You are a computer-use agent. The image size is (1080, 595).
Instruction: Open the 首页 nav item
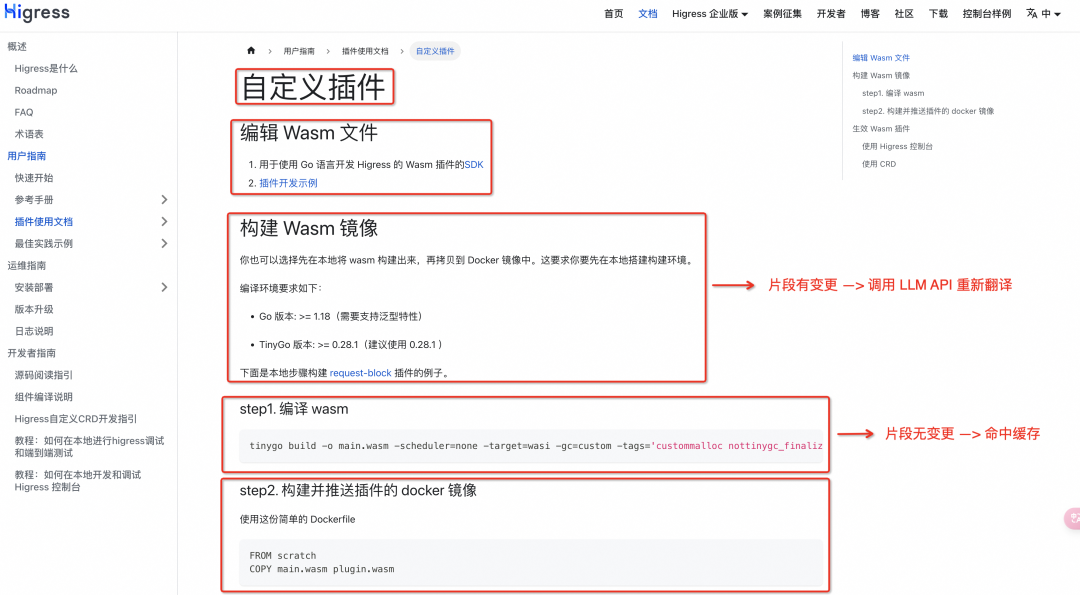point(613,14)
